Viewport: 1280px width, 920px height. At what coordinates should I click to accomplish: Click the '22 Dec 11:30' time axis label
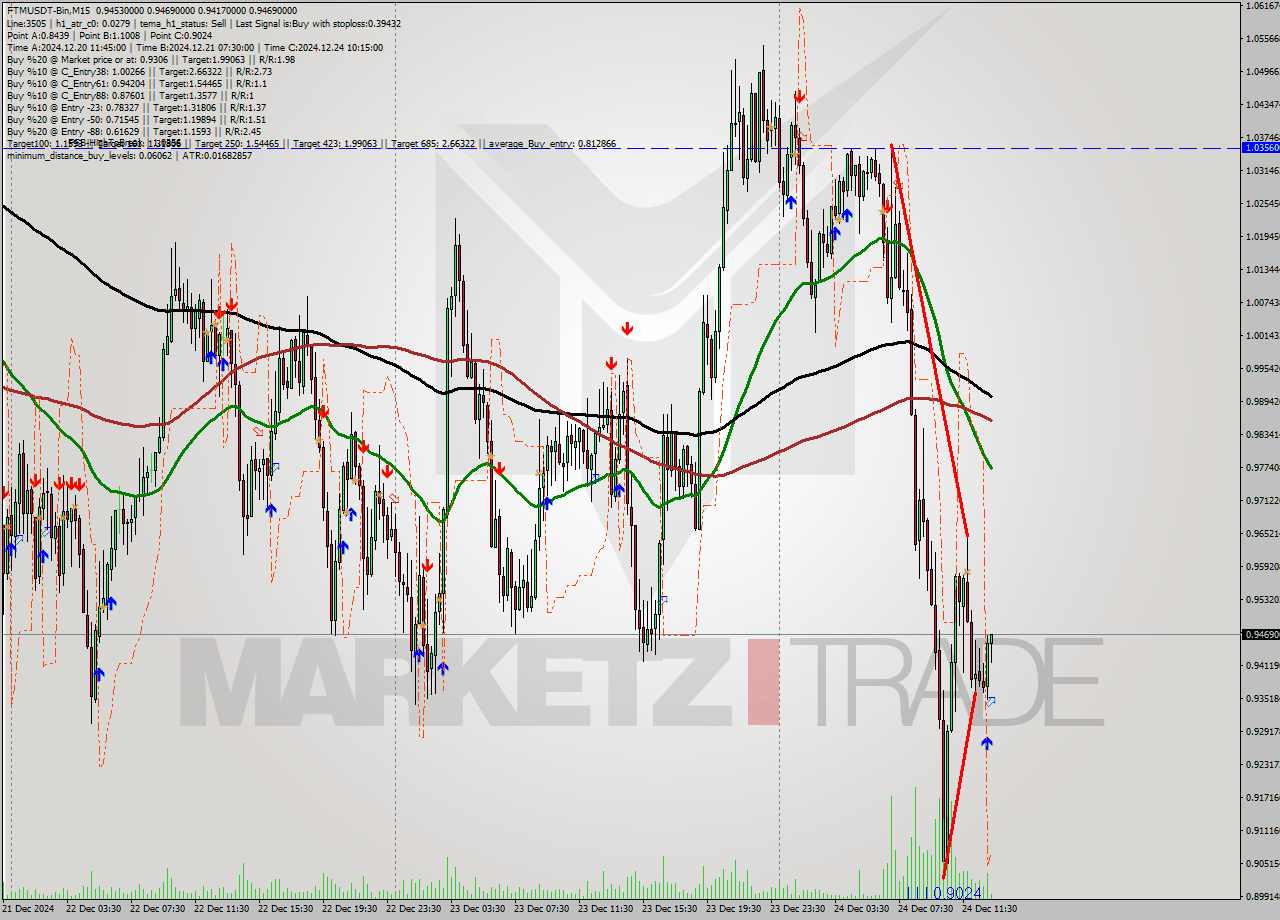coord(222,908)
